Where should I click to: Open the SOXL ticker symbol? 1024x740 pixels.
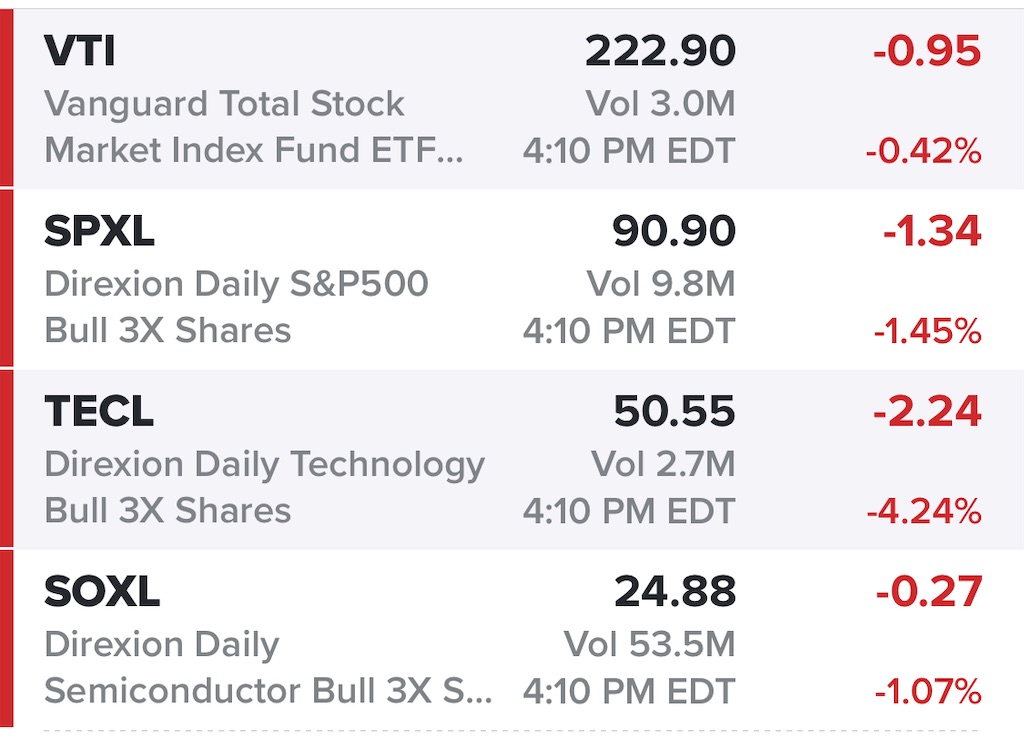(x=102, y=591)
